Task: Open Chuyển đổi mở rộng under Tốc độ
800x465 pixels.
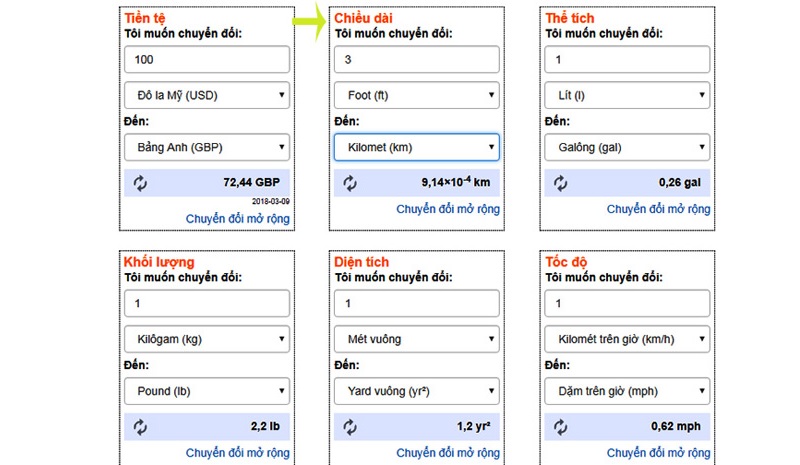Action: 659,452
